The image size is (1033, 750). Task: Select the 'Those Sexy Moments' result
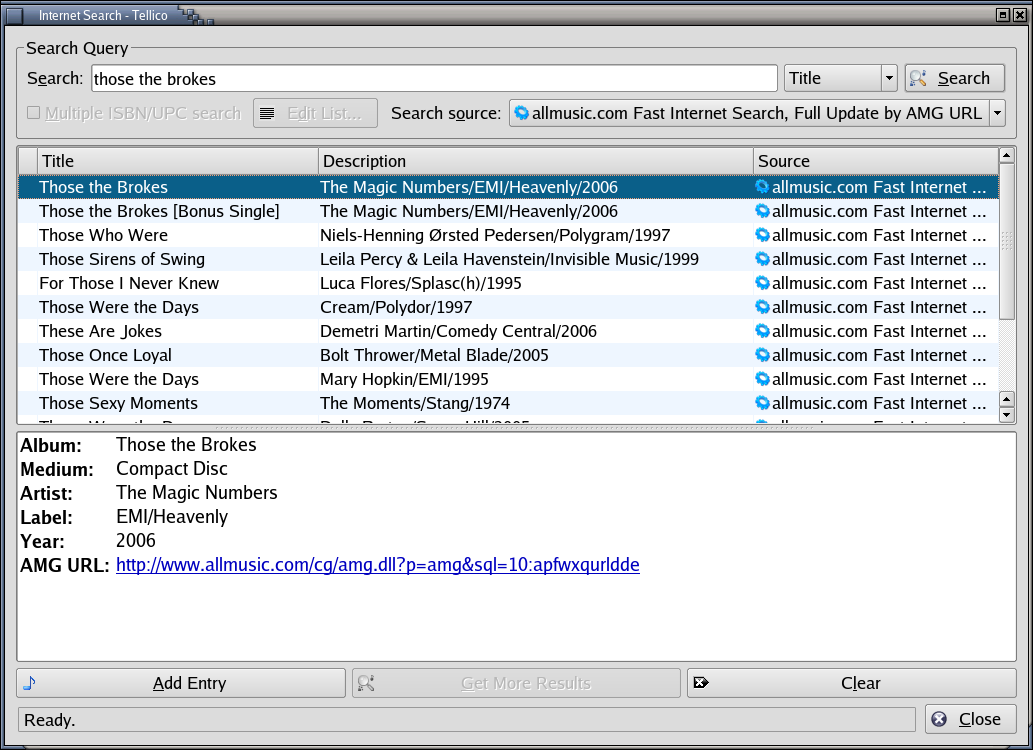tap(508, 403)
